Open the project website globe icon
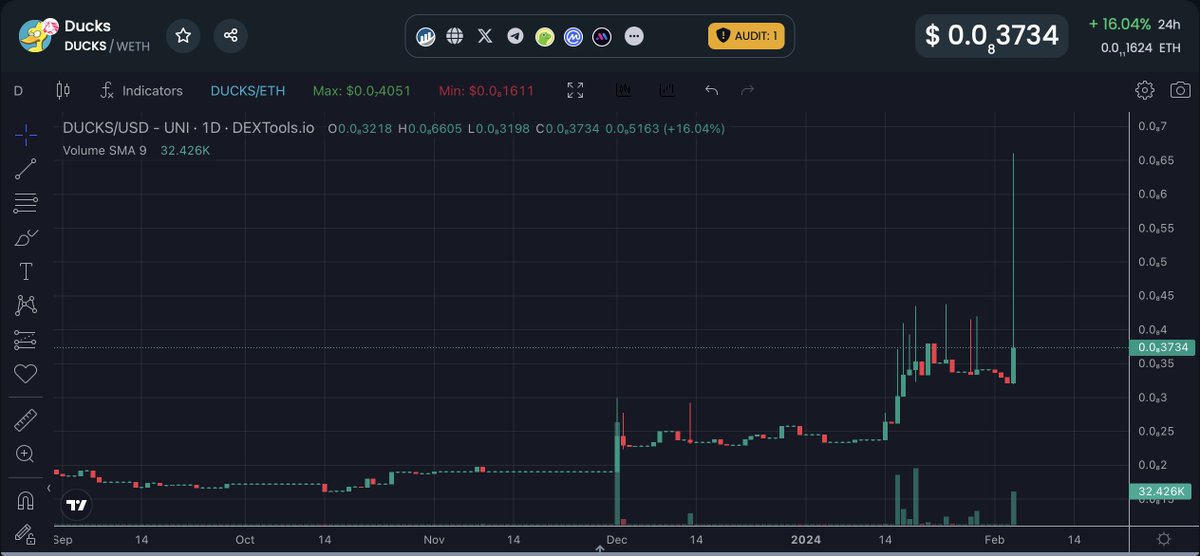Viewport: 1200px width, 556px height. click(455, 36)
